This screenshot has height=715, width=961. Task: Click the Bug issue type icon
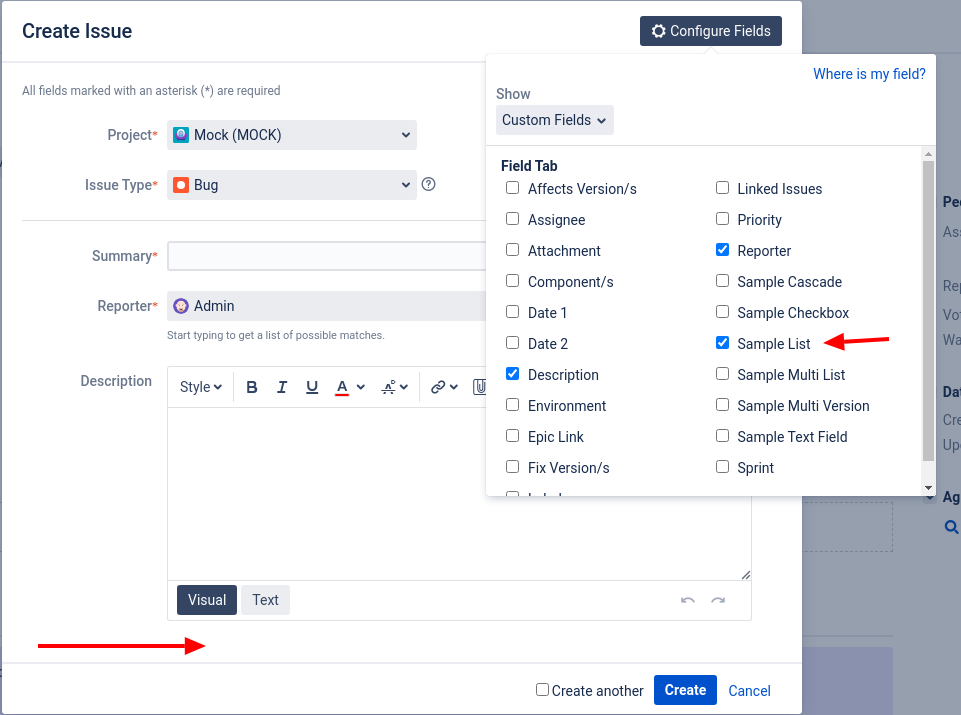[181, 185]
